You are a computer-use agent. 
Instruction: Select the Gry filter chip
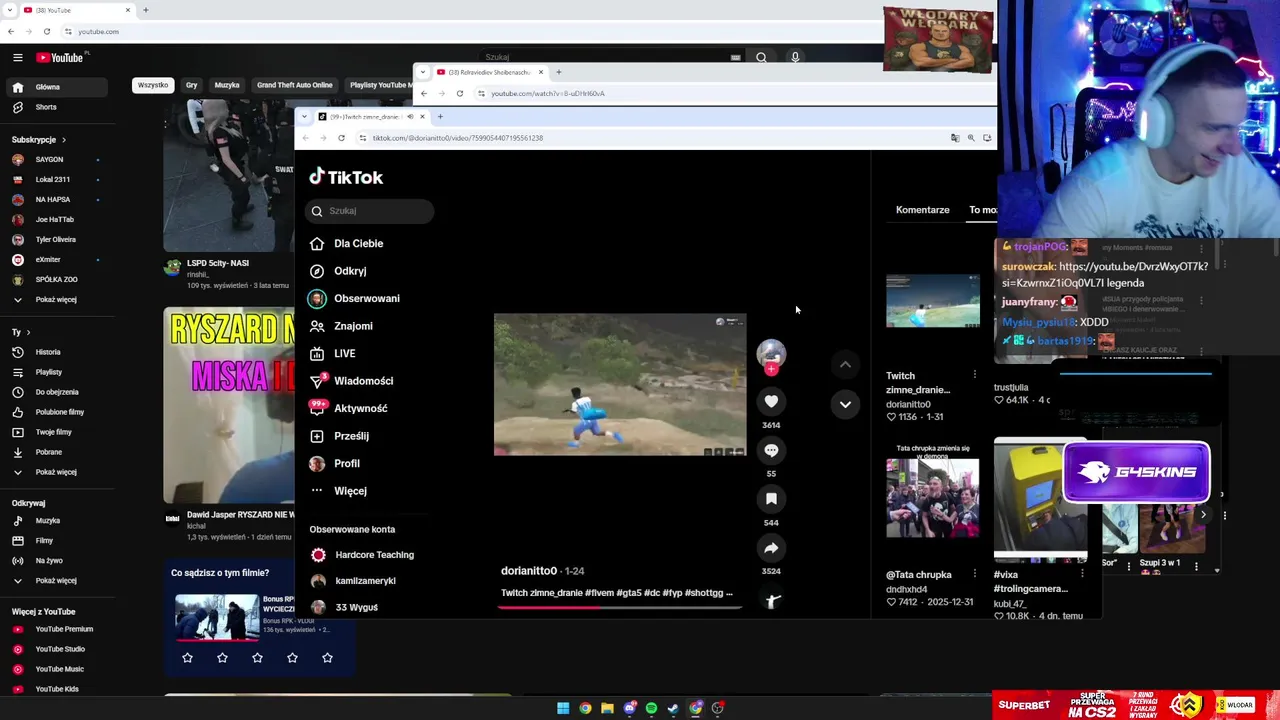[191, 85]
